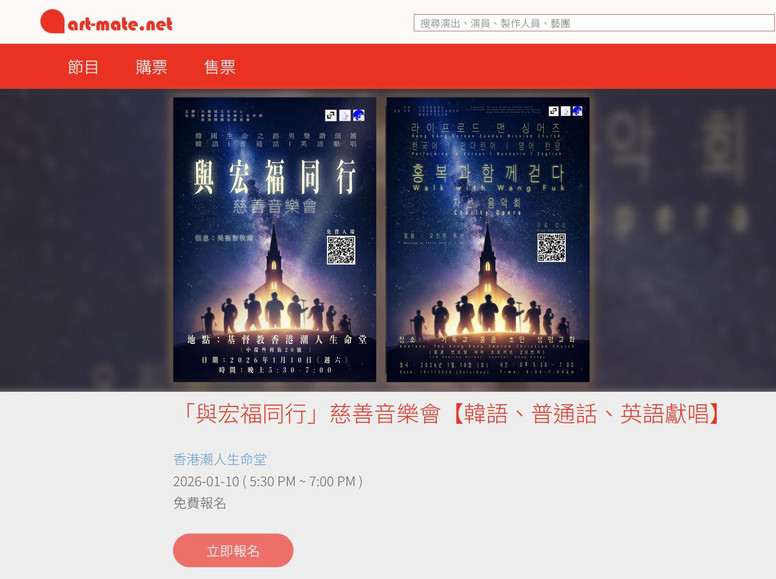Click the art-mate.net red logo icon
The width and height of the screenshot is (776, 579).
pyautogui.click(x=52, y=22)
